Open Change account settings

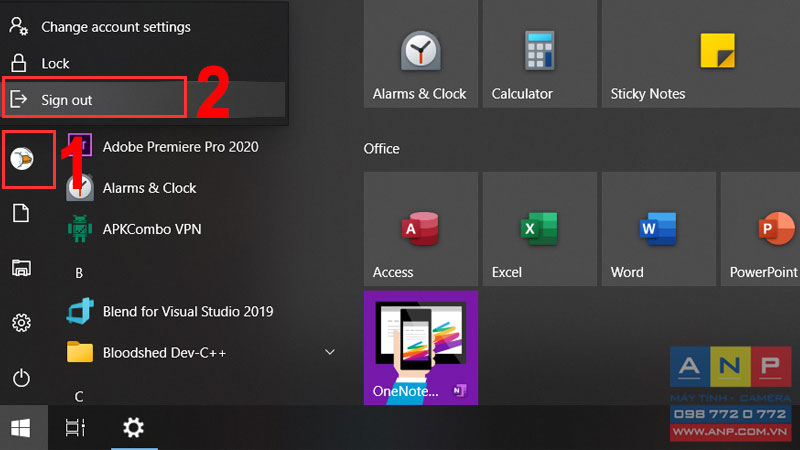coord(144,27)
